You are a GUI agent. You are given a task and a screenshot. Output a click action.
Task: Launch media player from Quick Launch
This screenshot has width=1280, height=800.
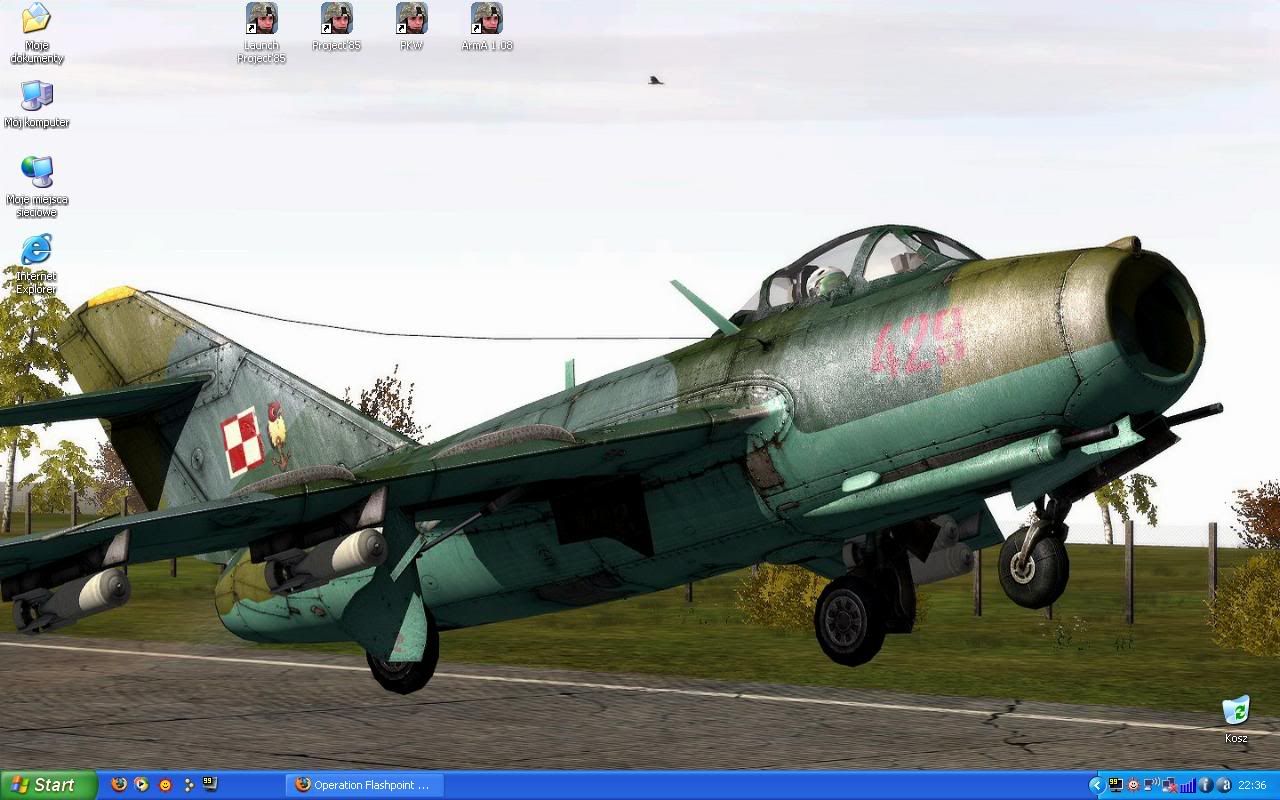tap(142, 785)
